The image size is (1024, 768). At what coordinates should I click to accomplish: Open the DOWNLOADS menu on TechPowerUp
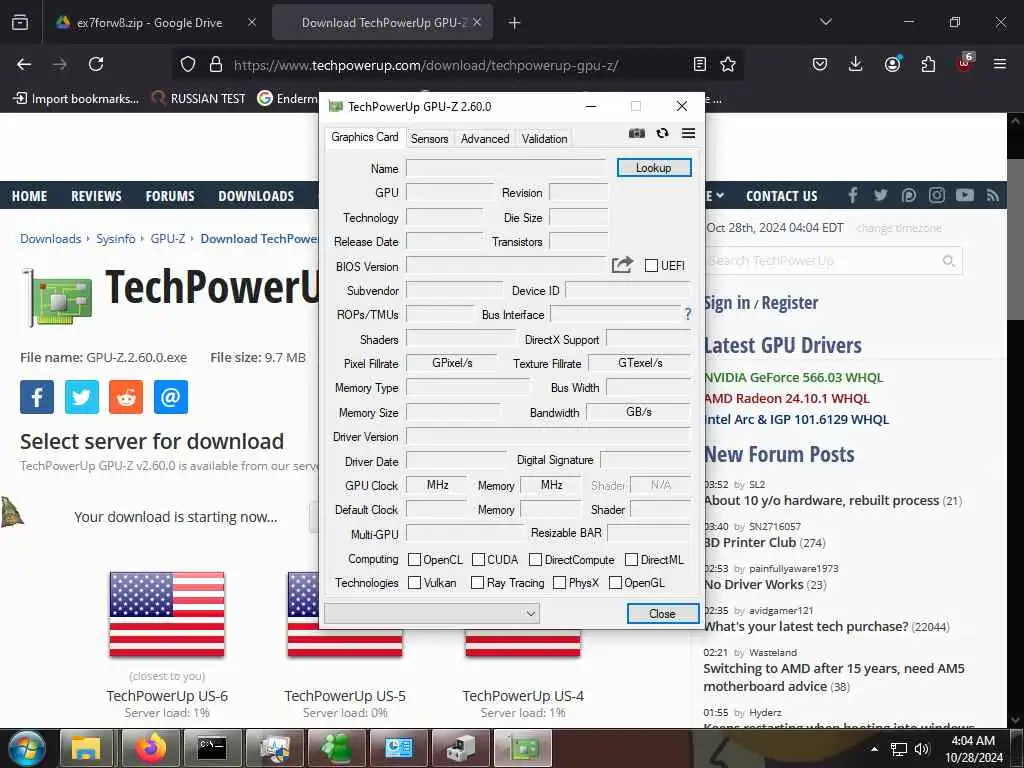point(256,196)
